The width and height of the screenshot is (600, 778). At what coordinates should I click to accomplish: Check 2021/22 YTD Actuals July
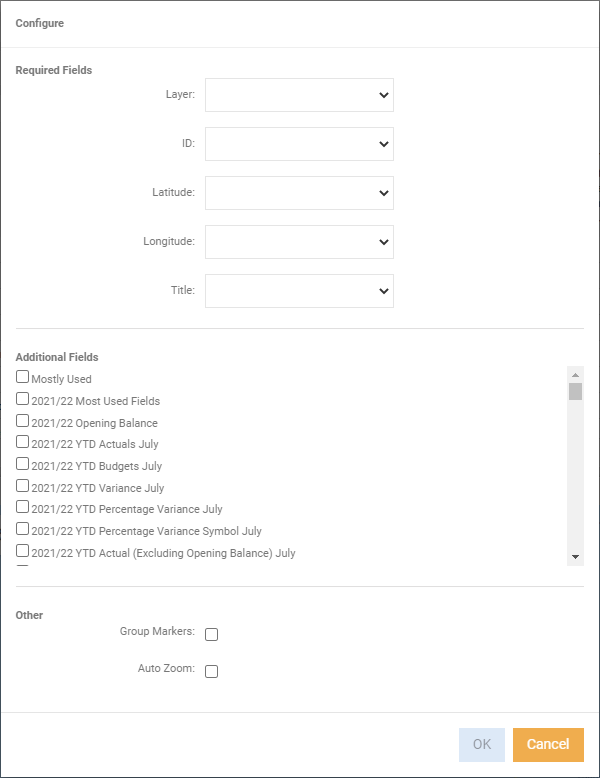click(22, 442)
